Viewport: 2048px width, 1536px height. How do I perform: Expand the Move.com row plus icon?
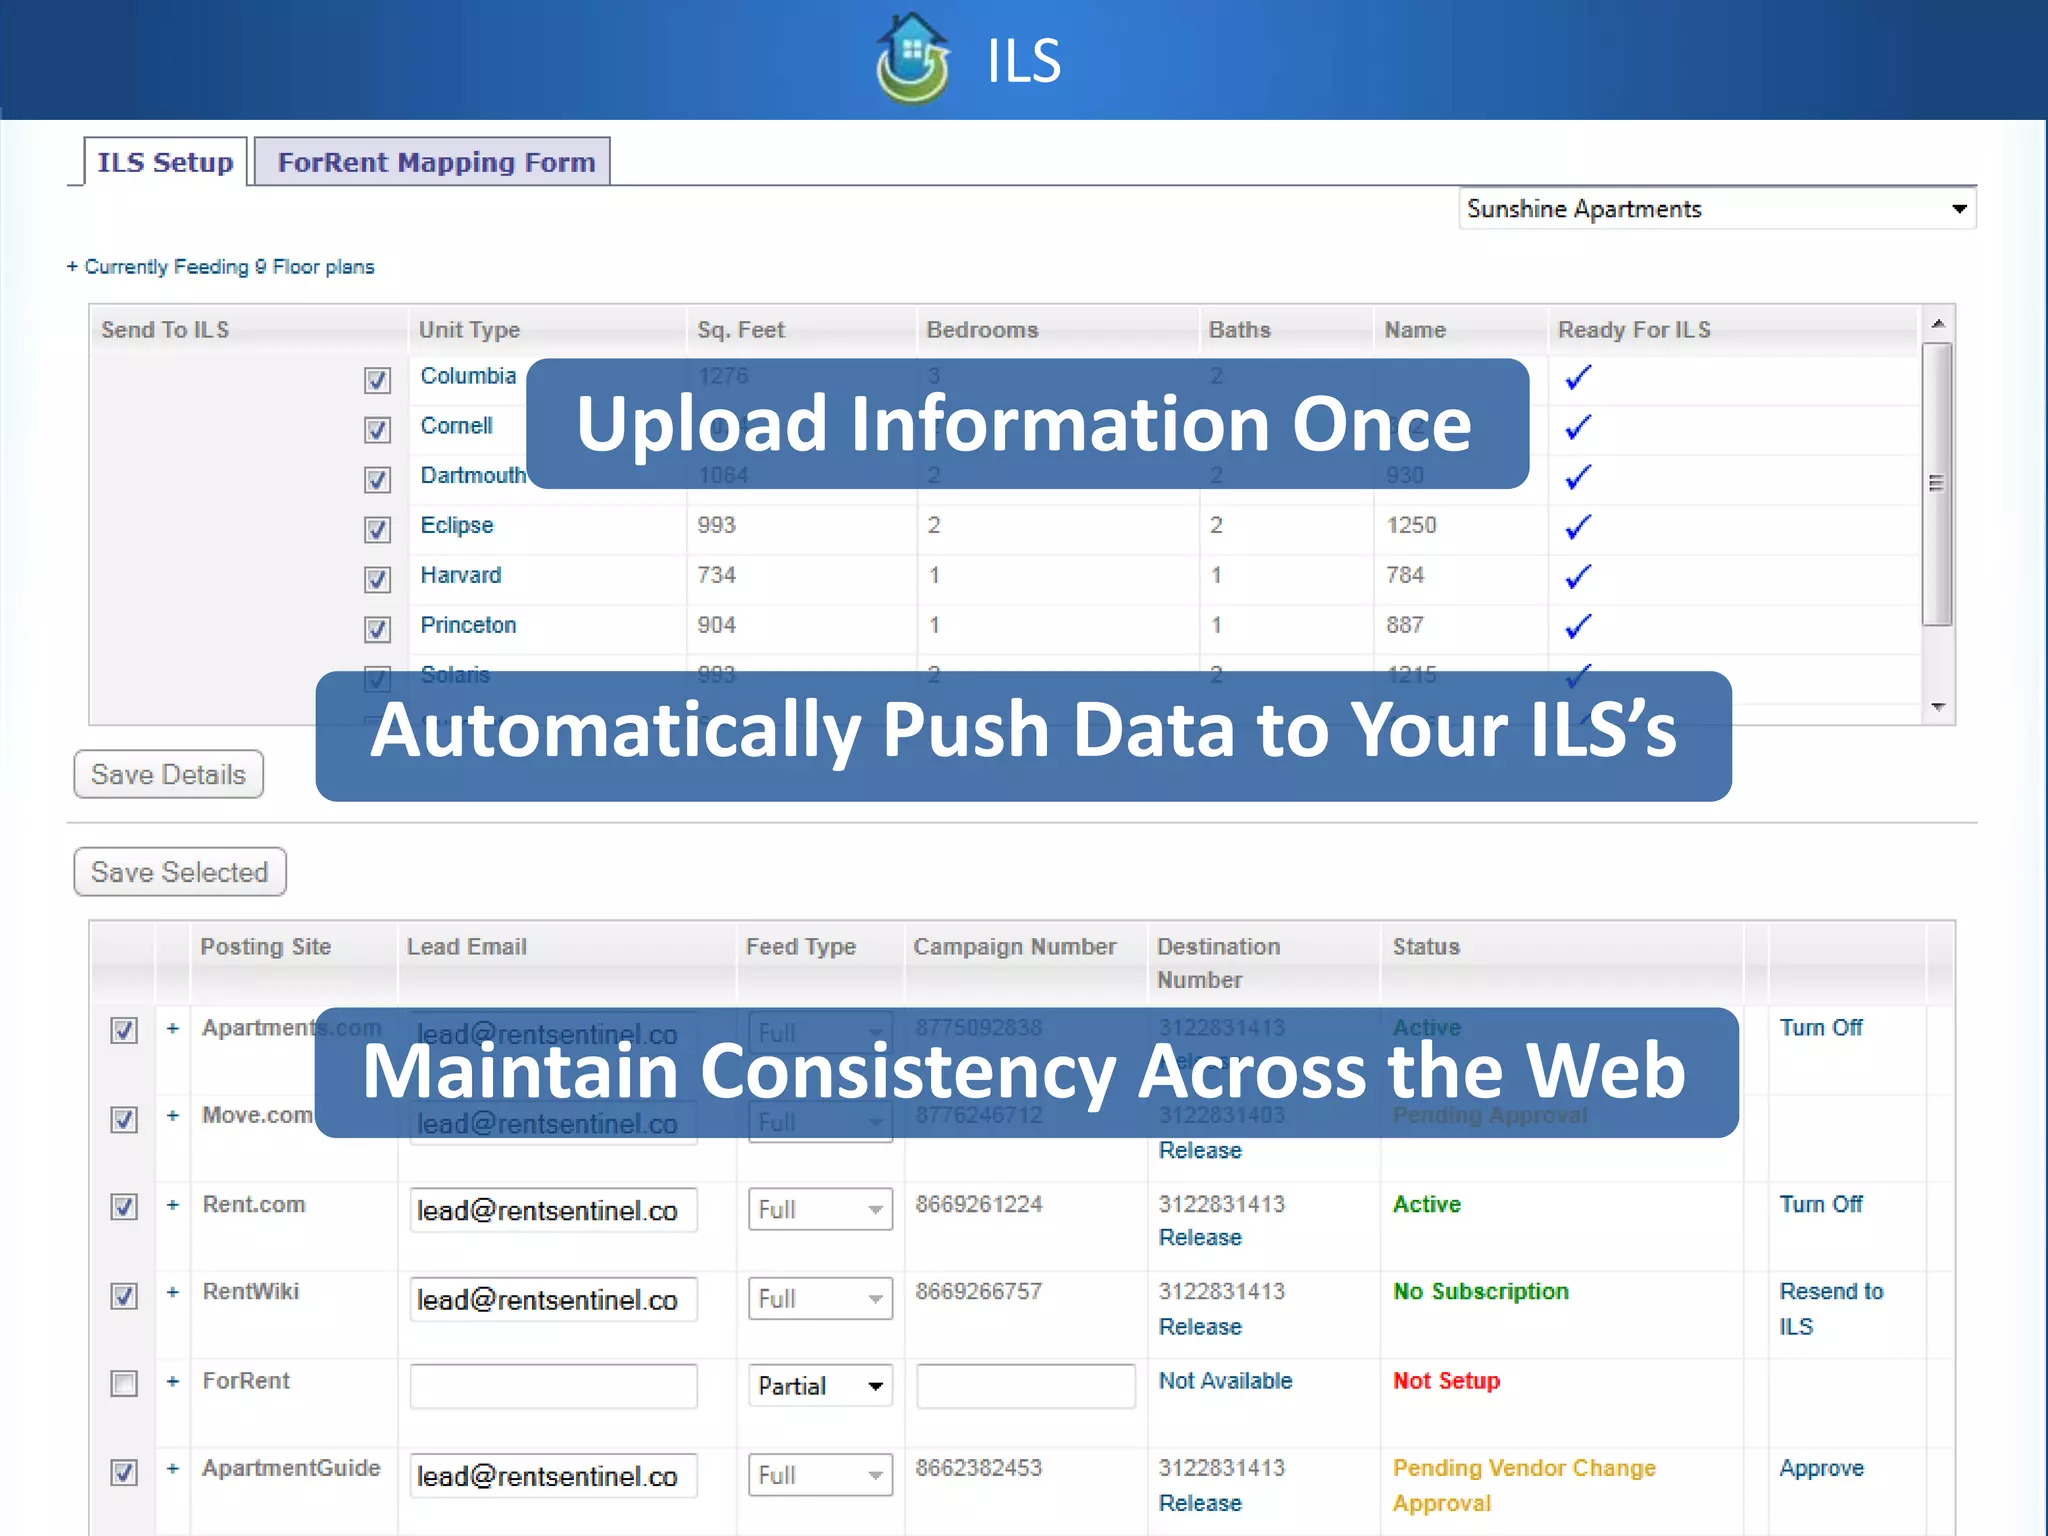(x=173, y=1115)
